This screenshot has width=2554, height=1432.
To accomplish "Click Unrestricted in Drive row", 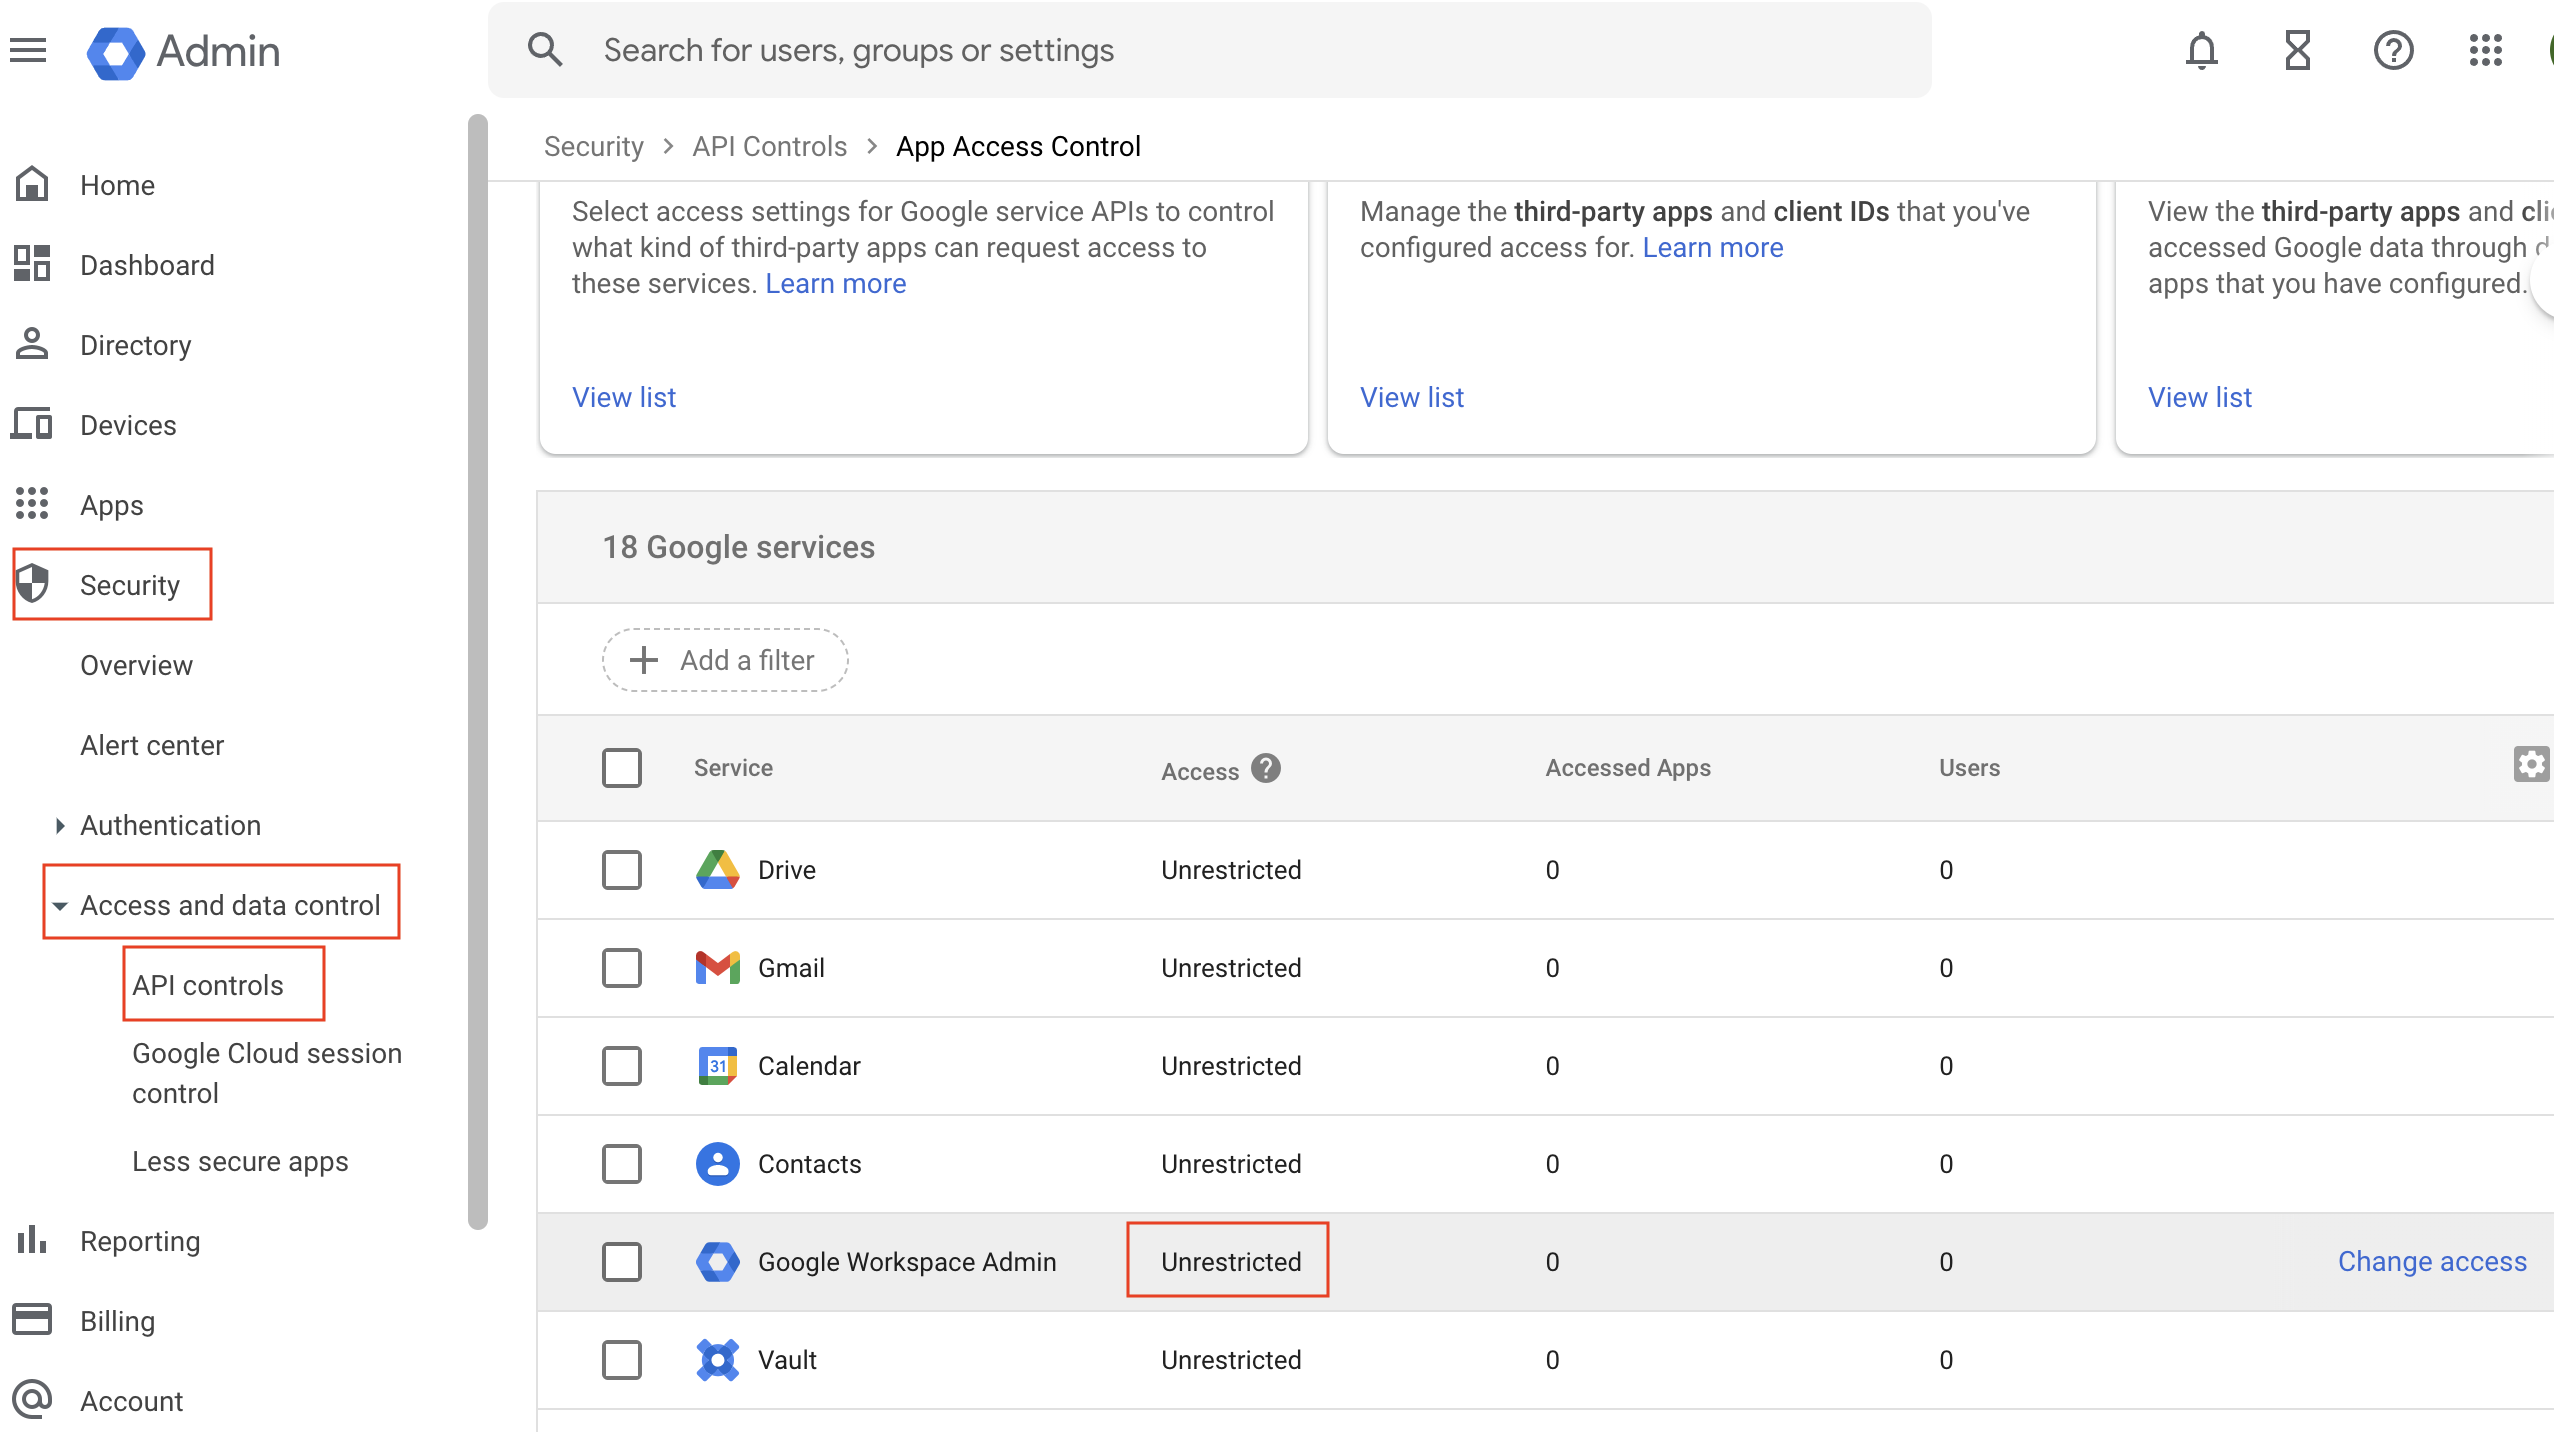I will pos(1231,869).
